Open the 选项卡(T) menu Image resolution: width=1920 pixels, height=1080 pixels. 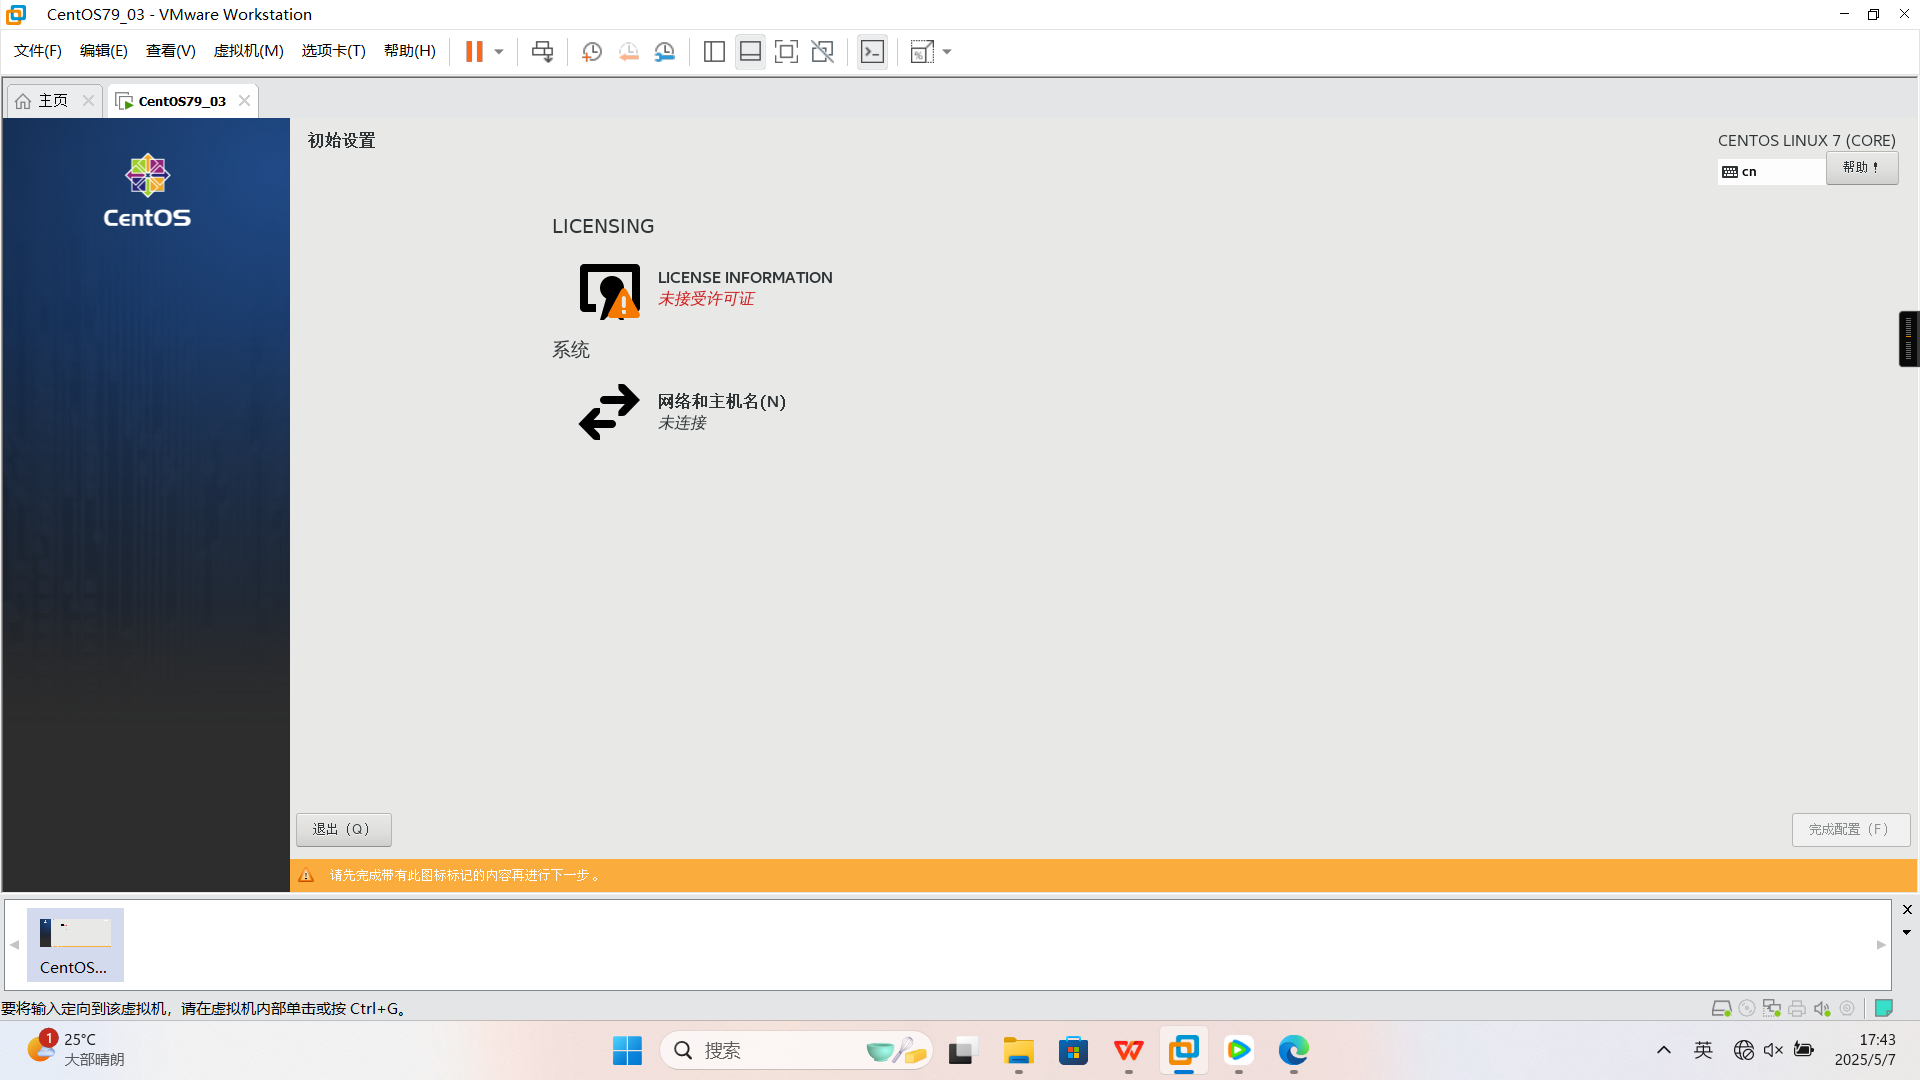pyautogui.click(x=334, y=51)
